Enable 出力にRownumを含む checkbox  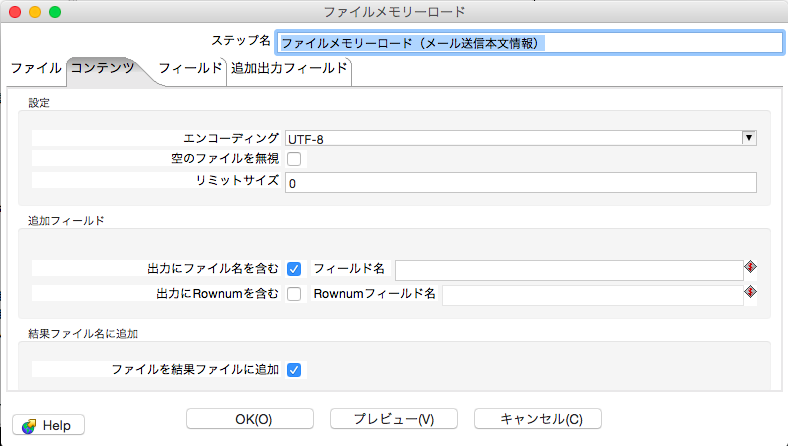[294, 294]
